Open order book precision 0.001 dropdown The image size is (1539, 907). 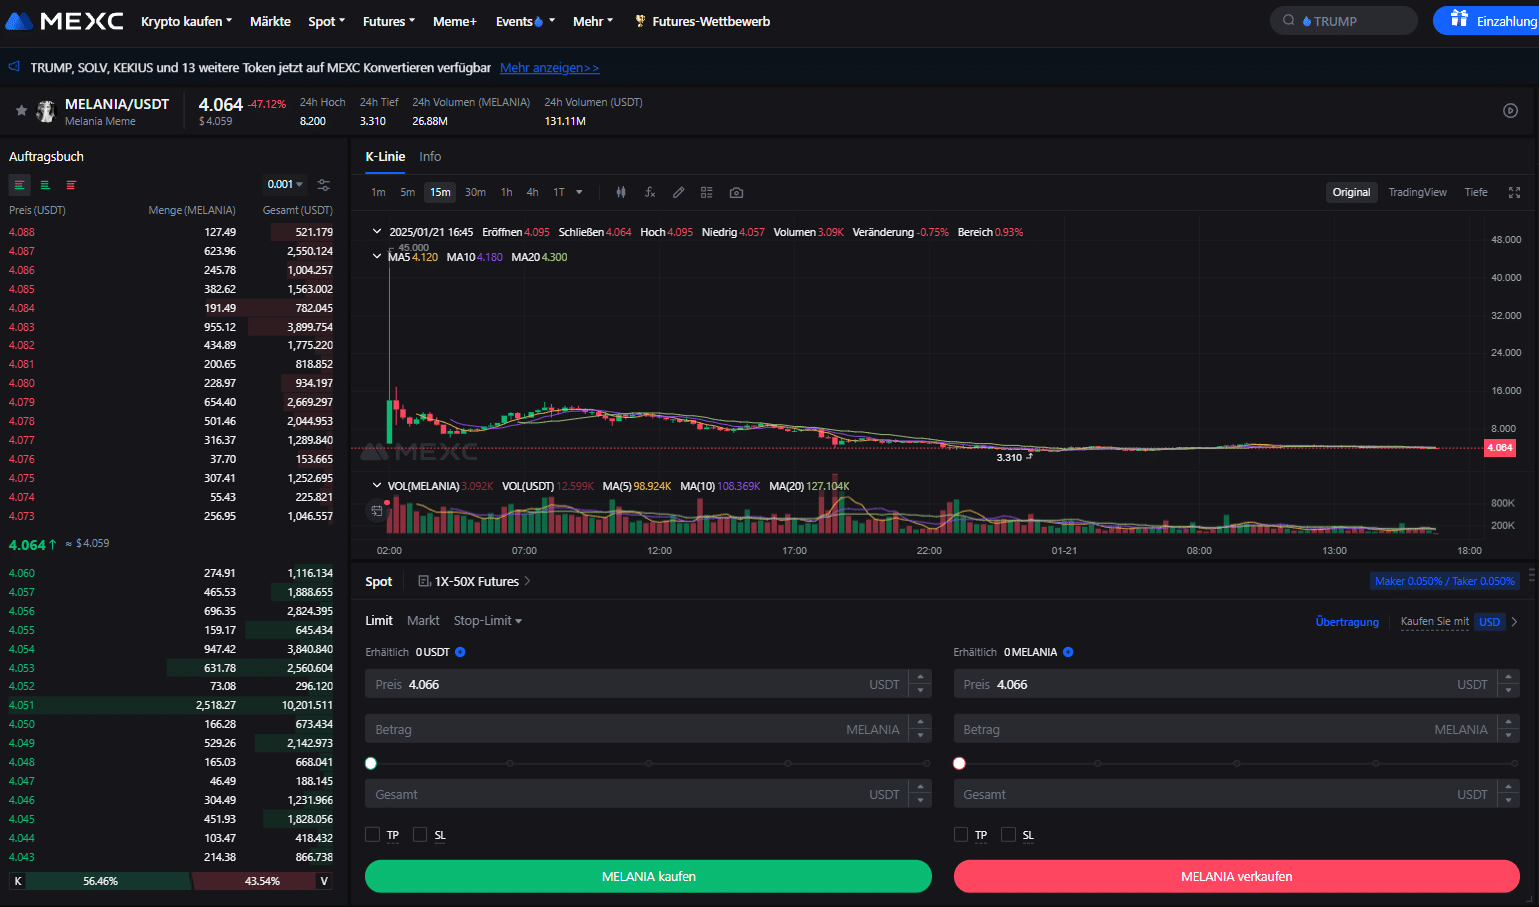tap(285, 184)
